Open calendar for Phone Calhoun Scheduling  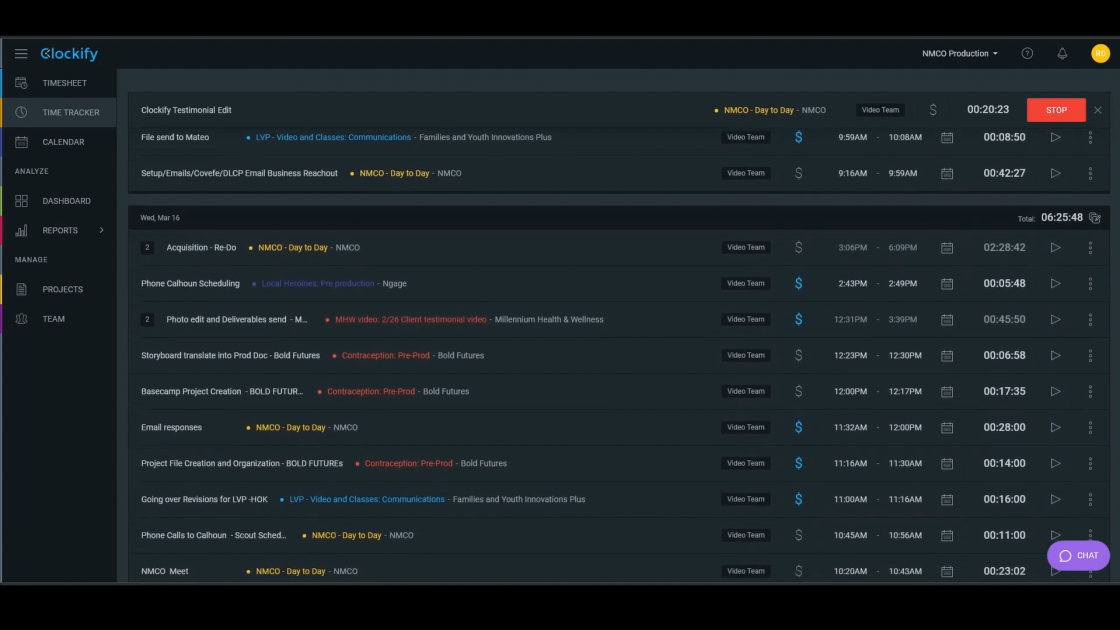coord(947,284)
